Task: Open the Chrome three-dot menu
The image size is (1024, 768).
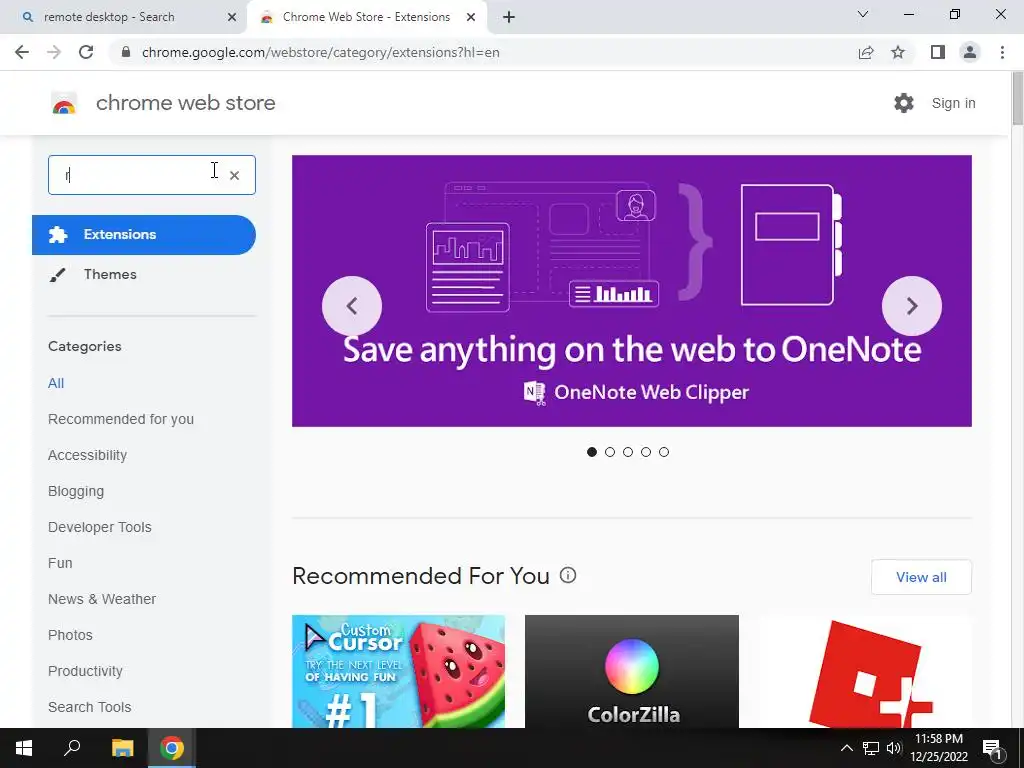Action: (1002, 52)
